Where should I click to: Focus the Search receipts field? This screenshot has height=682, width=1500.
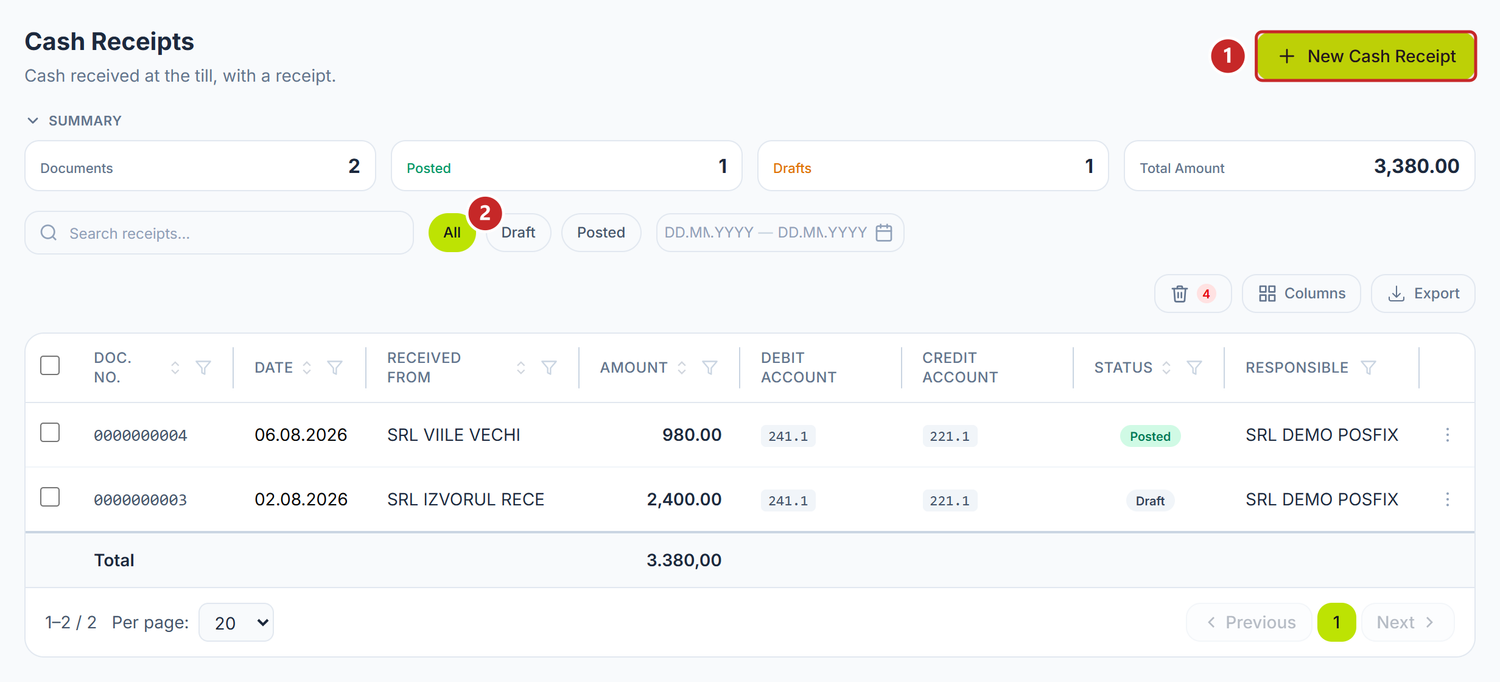coord(219,233)
